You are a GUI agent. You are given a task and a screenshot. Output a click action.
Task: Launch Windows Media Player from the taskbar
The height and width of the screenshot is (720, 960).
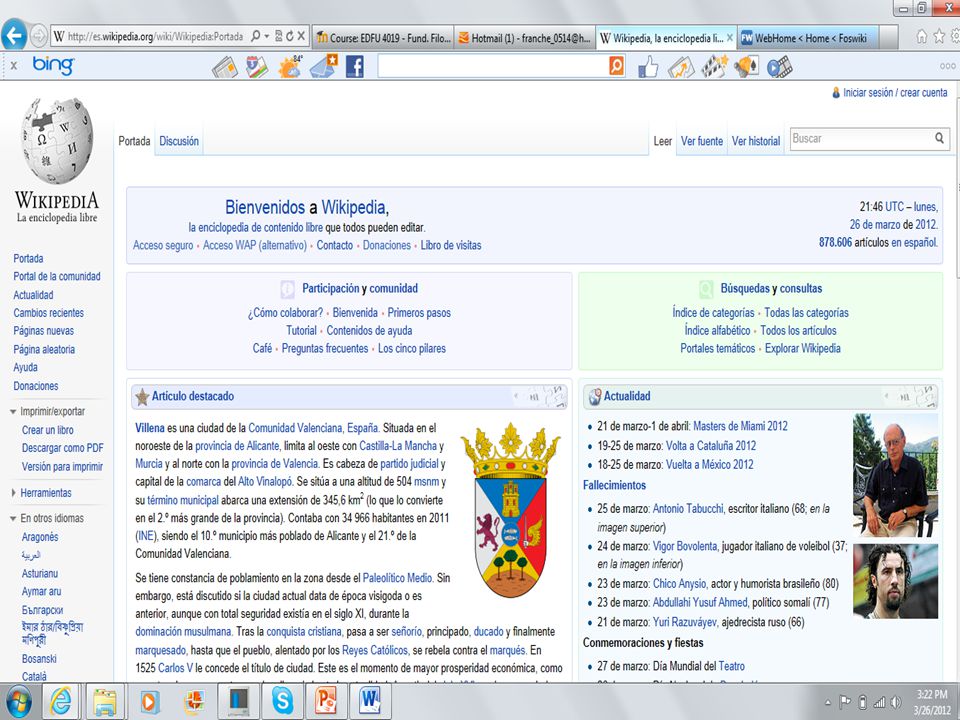tap(149, 702)
